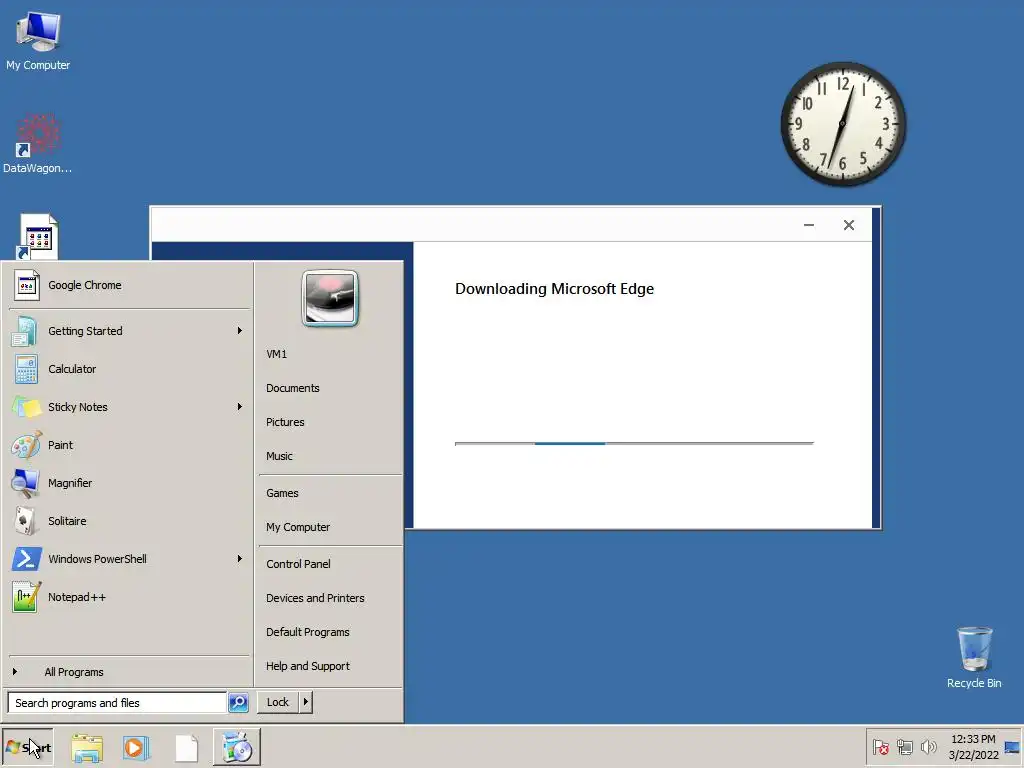Click the user account picture

point(330,298)
